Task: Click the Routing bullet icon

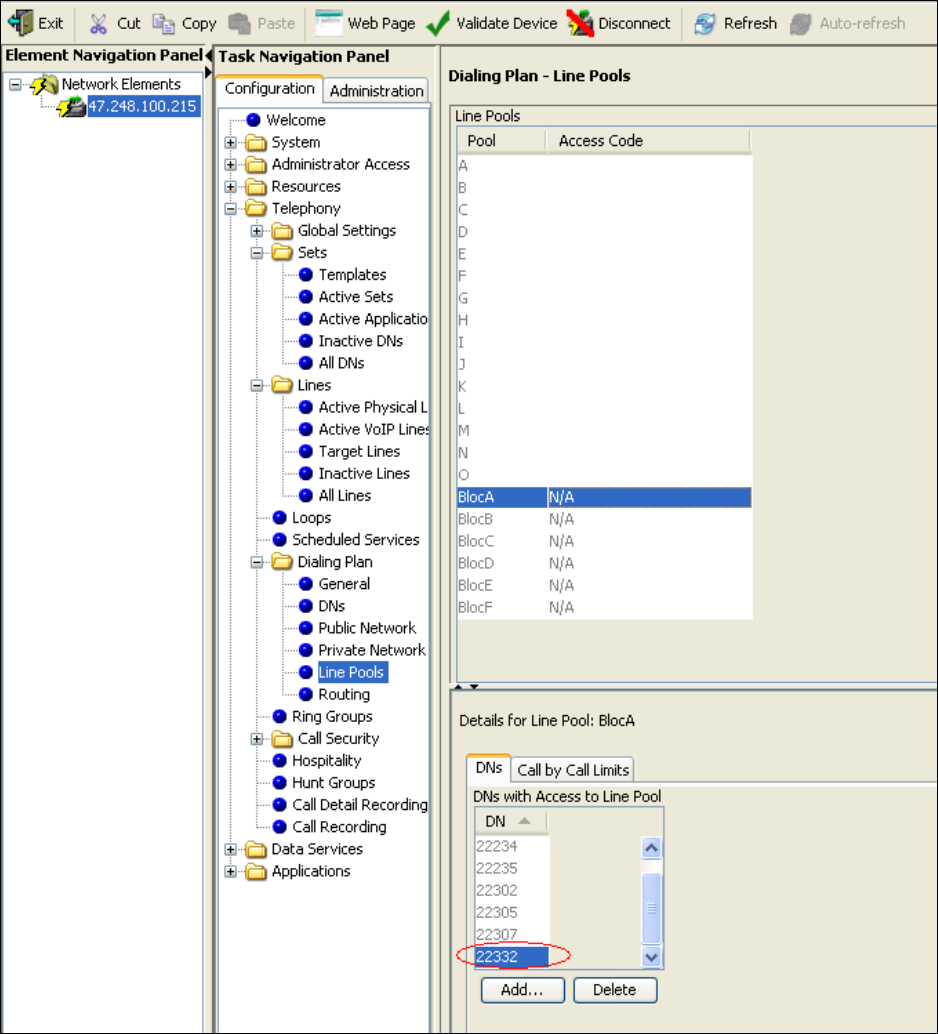Action: click(x=305, y=694)
